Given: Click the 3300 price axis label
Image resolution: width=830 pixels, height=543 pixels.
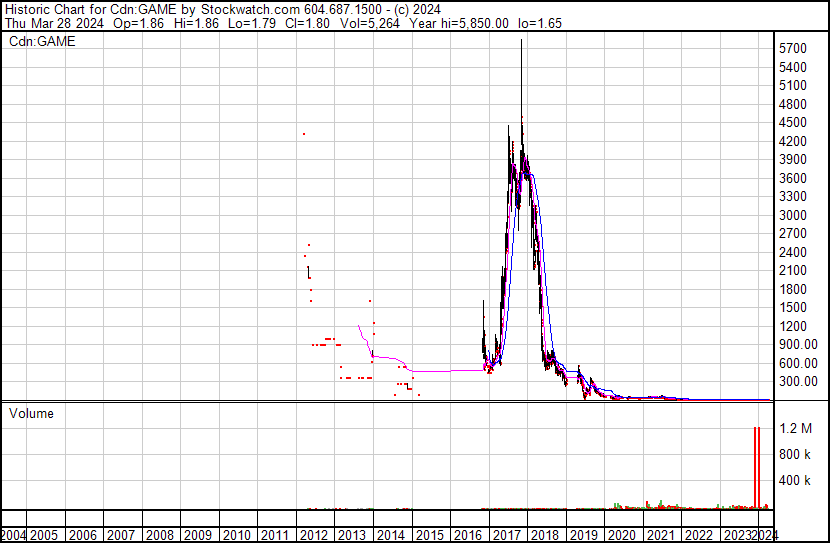Looking at the screenshot, I should tap(793, 196).
